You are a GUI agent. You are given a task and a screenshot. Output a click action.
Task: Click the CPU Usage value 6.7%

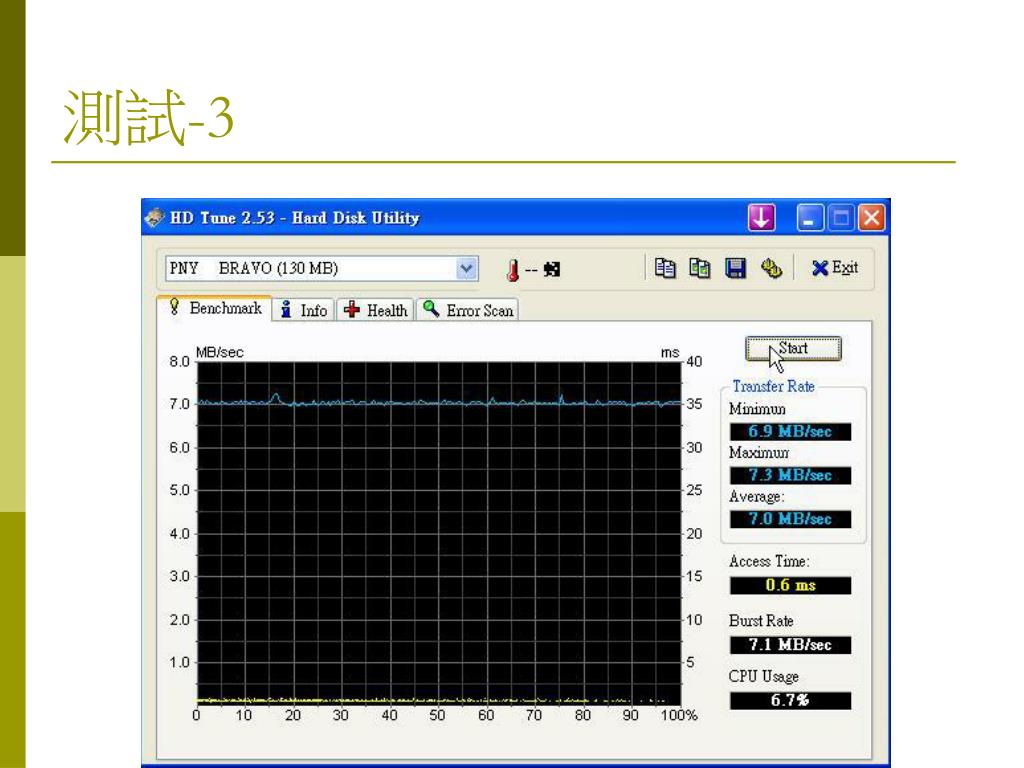point(790,700)
